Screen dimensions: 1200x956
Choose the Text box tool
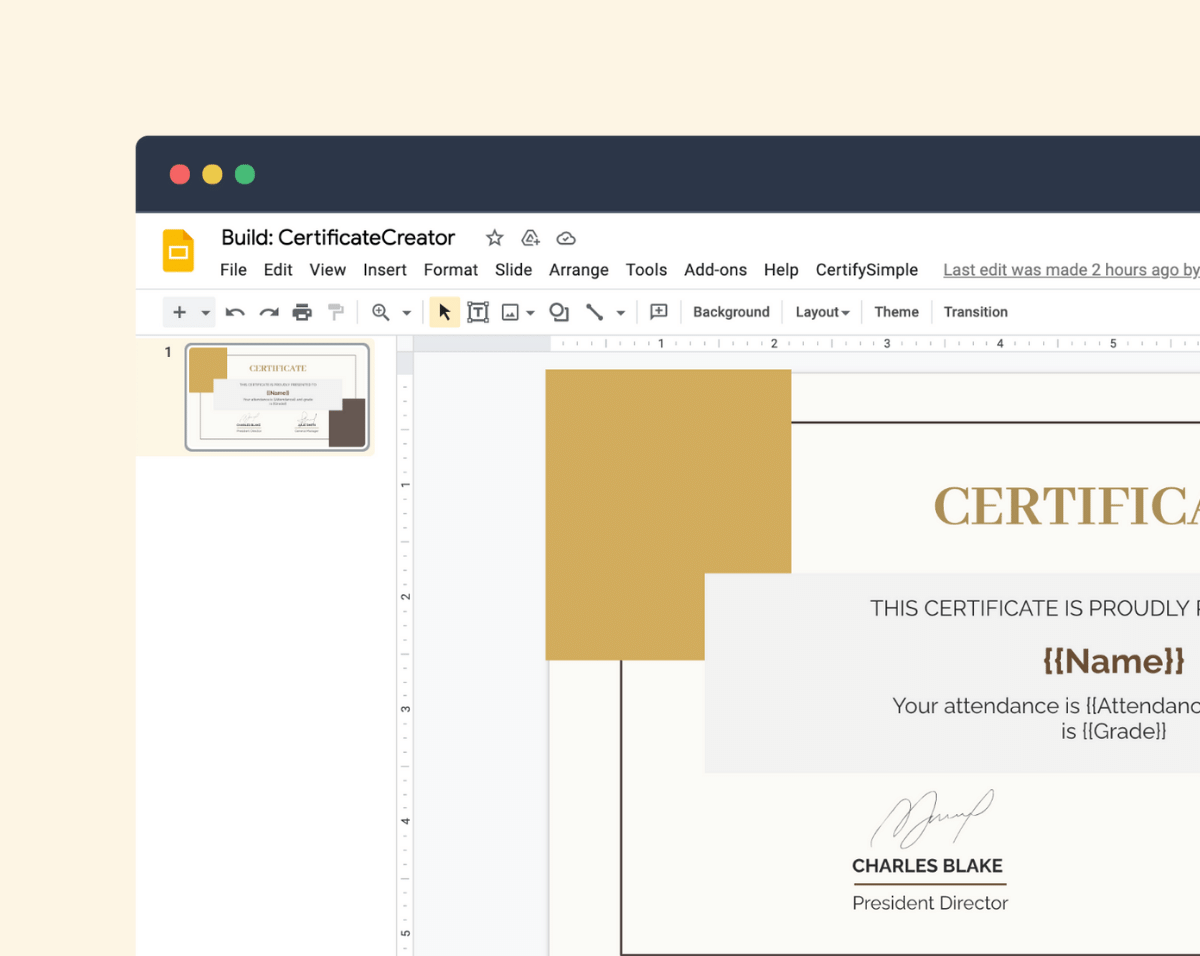[x=478, y=312]
